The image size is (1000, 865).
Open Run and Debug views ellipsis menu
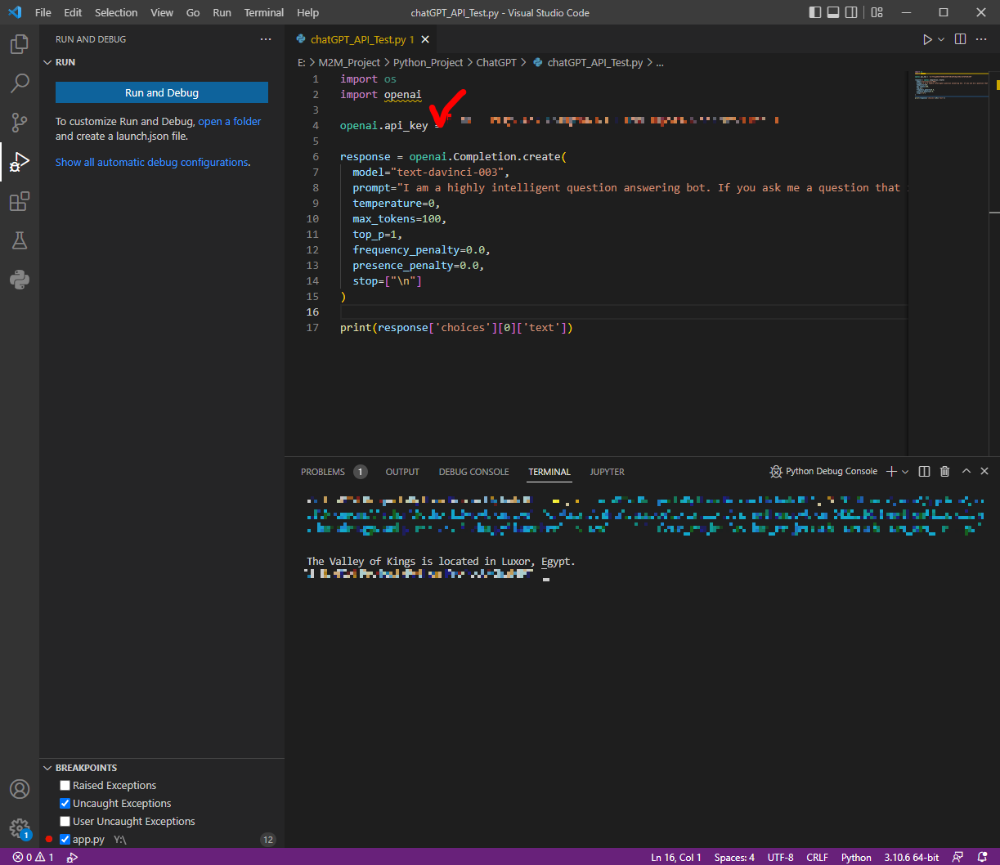265,40
